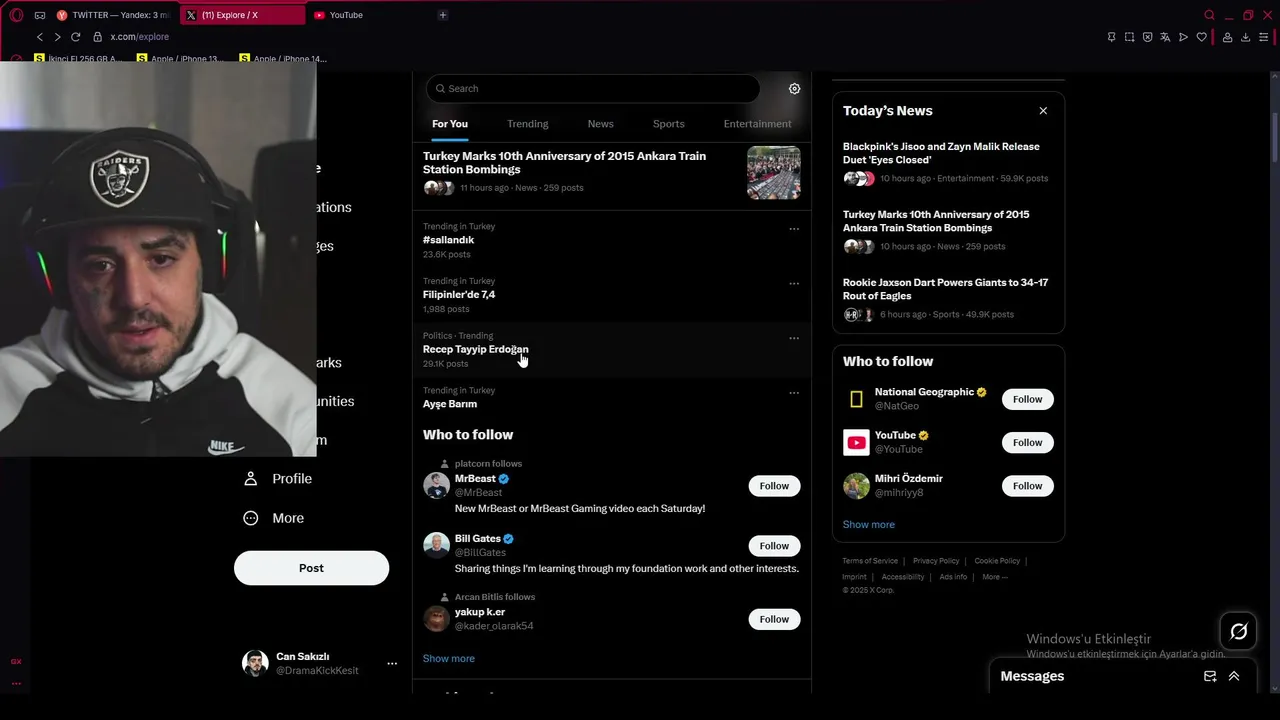Reload the page with the refresh icon
This screenshot has height=720, width=1280.
75,37
